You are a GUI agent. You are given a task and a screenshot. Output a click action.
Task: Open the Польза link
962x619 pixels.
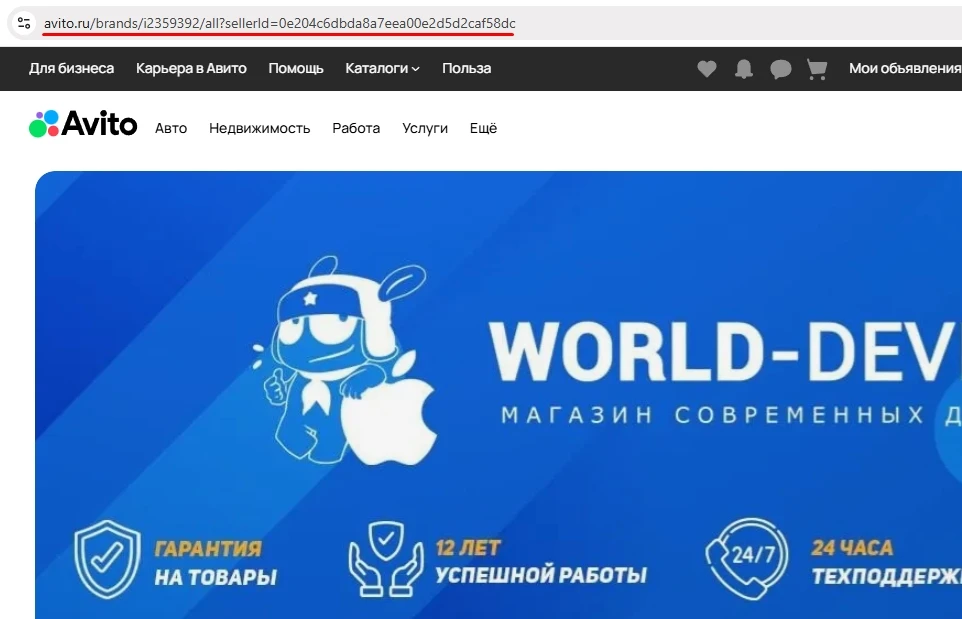coord(466,68)
